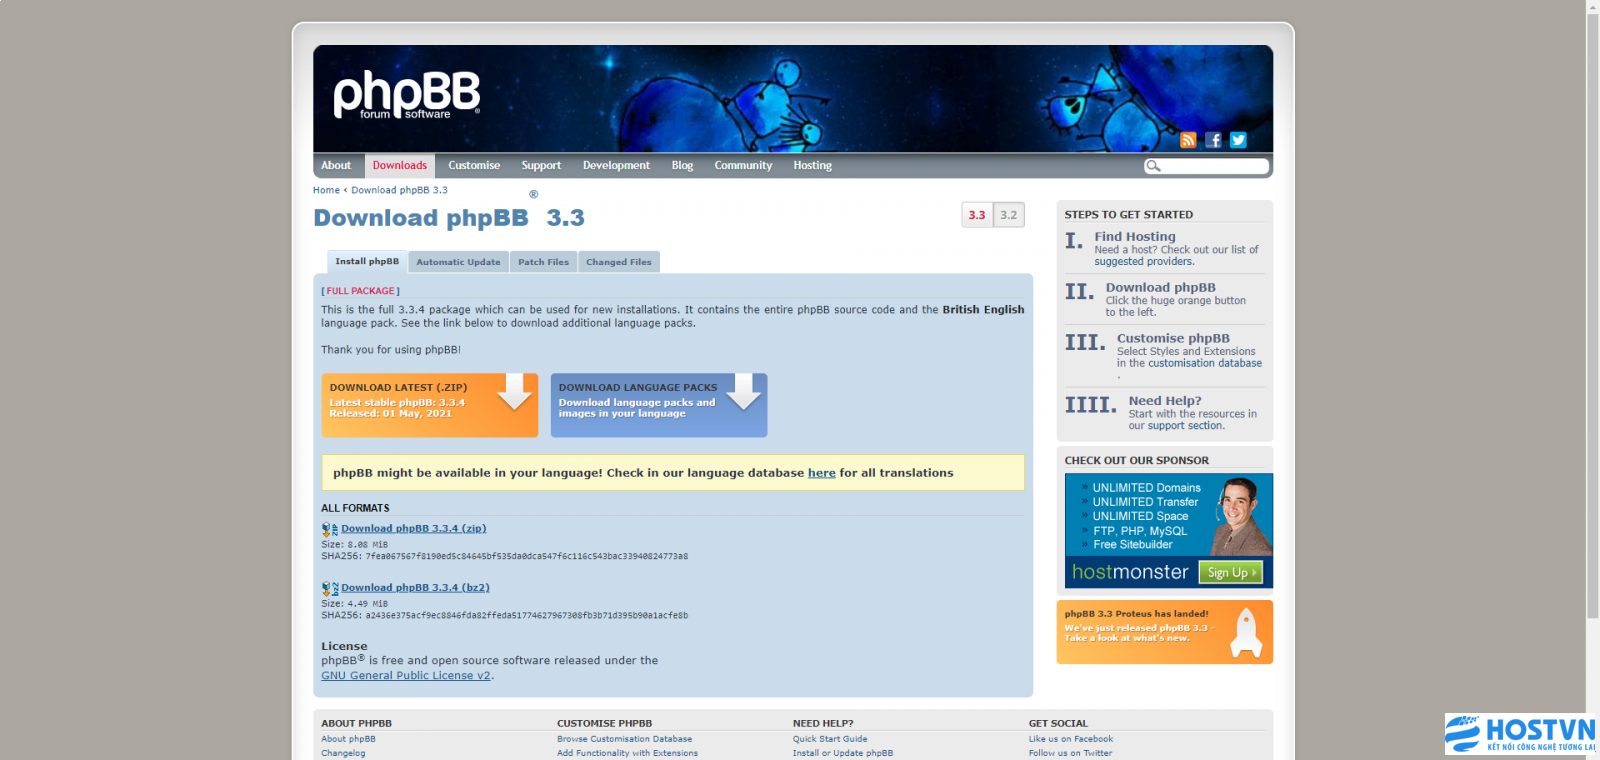Screen dimensions: 1600x760
Task: Open the Blog menu item
Action: (x=682, y=166)
